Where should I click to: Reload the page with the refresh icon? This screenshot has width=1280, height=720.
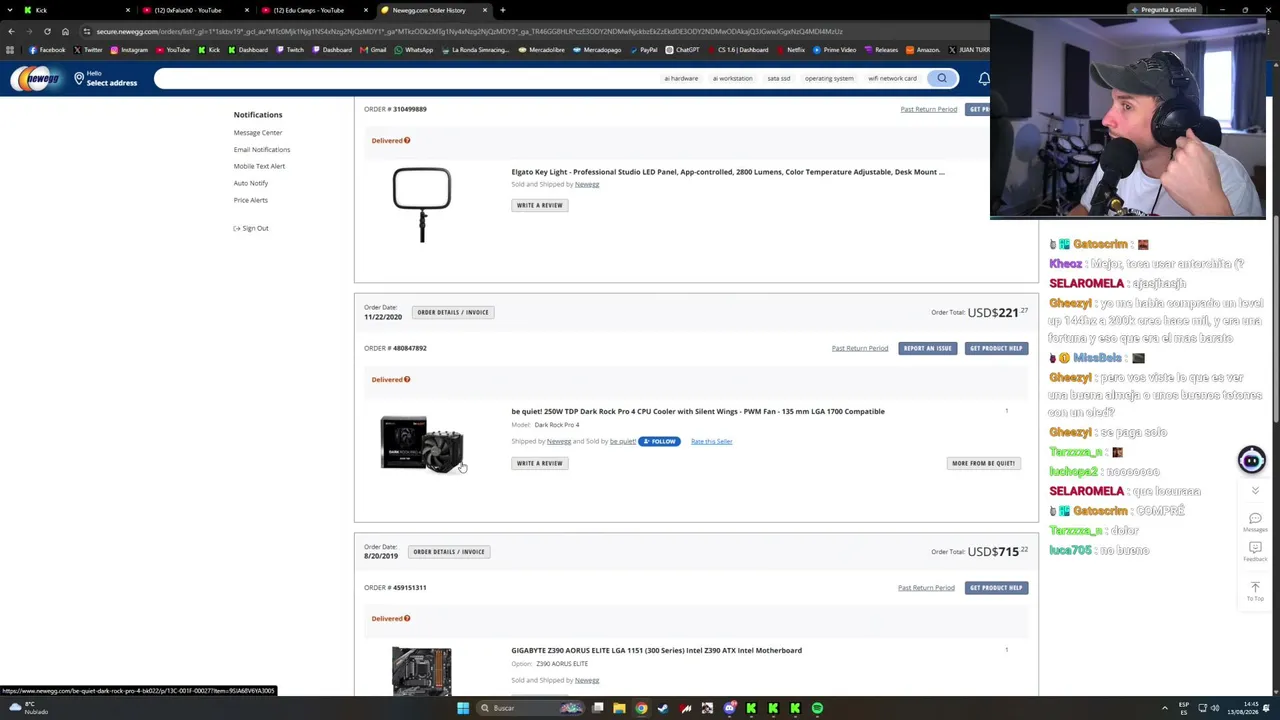pyautogui.click(x=47, y=31)
